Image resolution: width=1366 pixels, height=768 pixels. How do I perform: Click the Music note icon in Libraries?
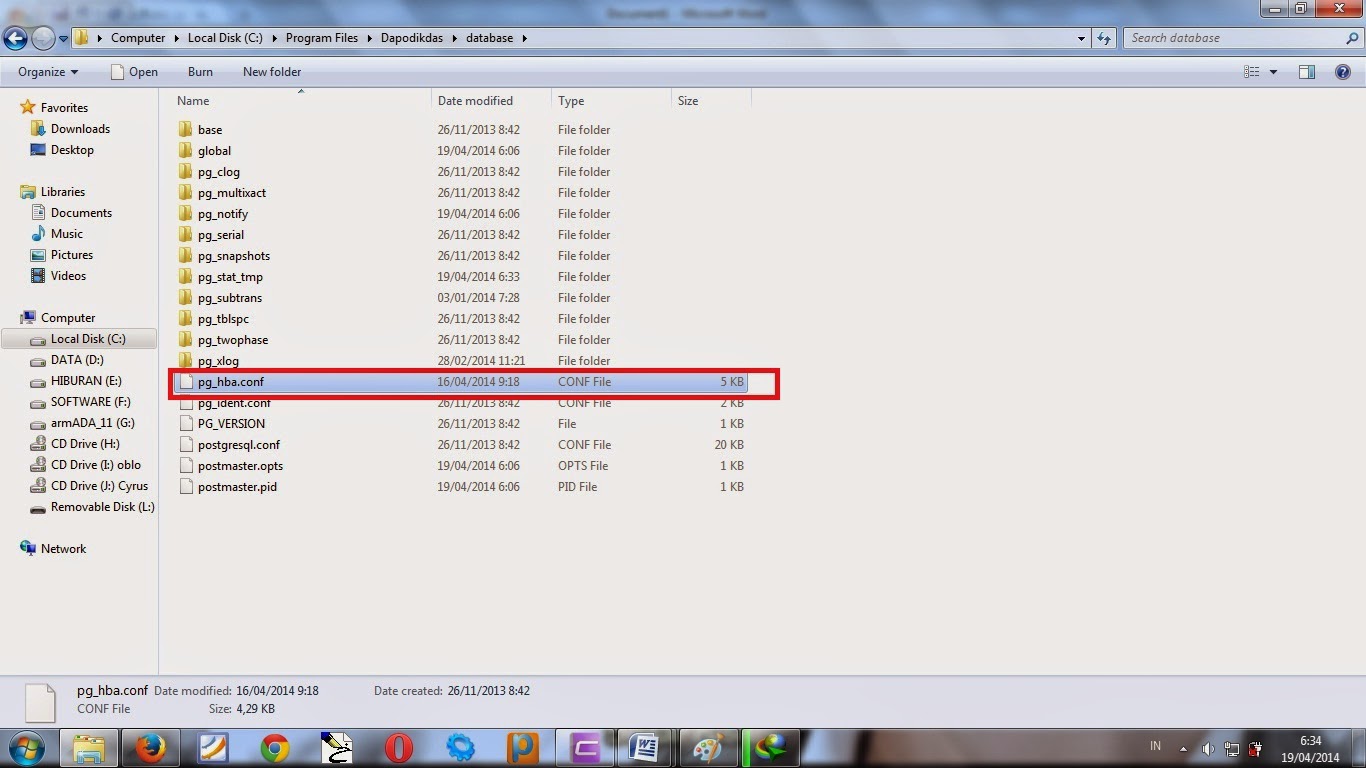(38, 234)
